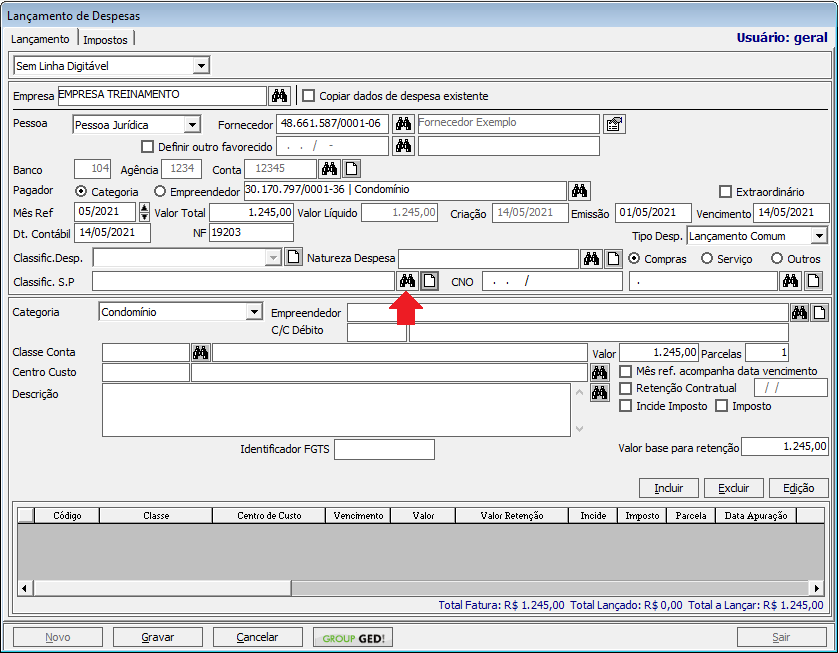Select Compras radio option
The width and height of the screenshot is (839, 653).
[x=634, y=259]
